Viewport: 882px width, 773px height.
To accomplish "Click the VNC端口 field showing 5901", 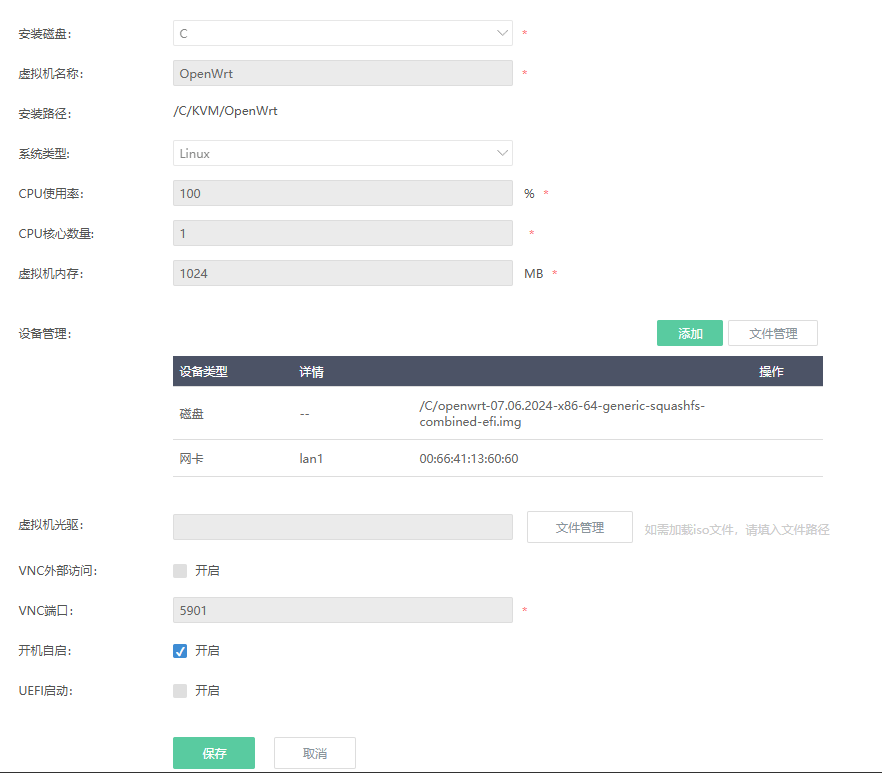I will [x=342, y=609].
